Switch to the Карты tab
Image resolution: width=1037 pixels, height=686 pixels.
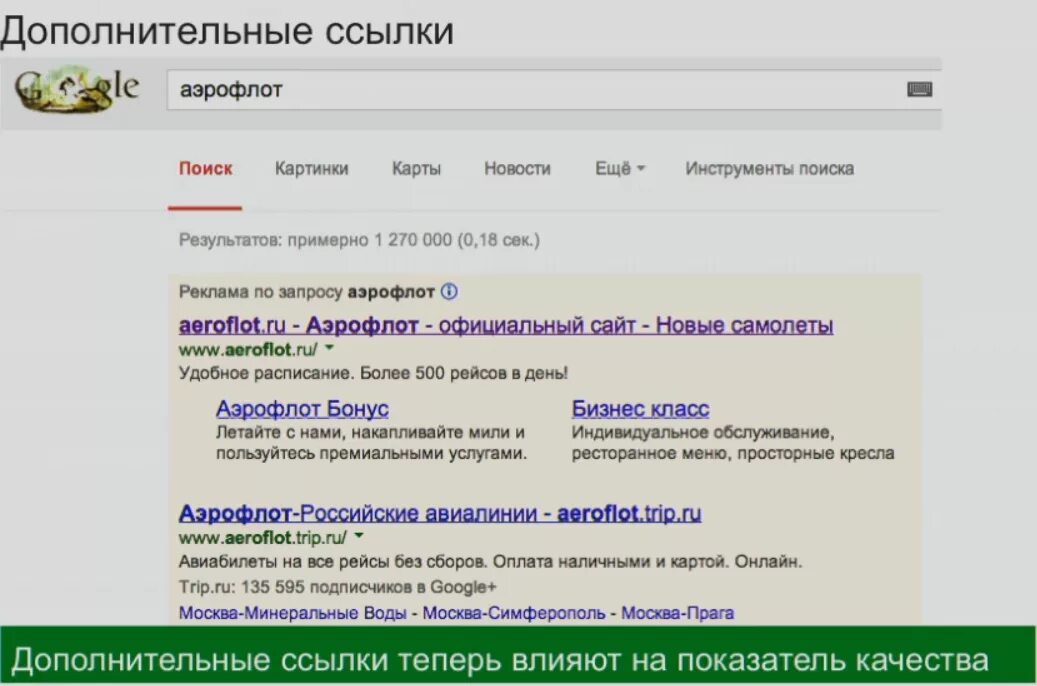pos(416,169)
